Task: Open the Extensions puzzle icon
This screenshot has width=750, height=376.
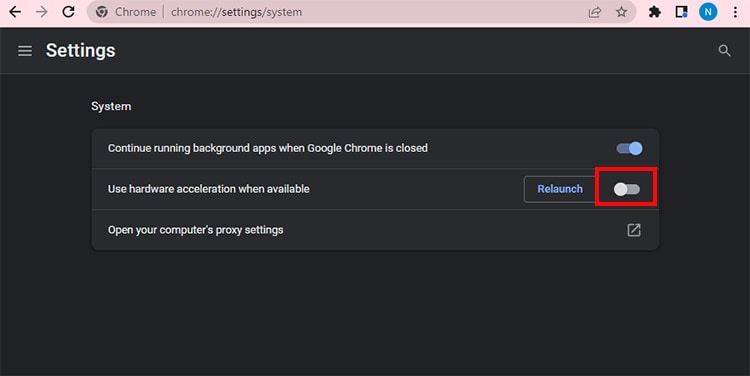Action: [x=655, y=12]
